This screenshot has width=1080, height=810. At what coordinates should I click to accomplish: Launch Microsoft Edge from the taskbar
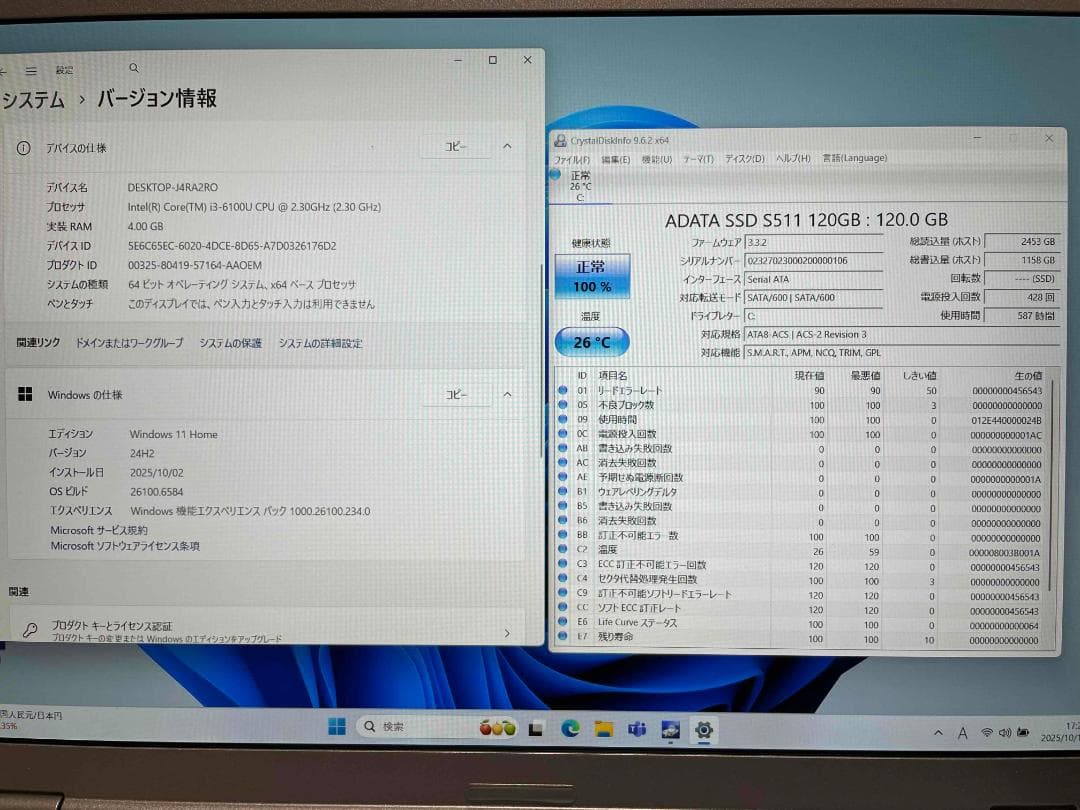click(570, 728)
